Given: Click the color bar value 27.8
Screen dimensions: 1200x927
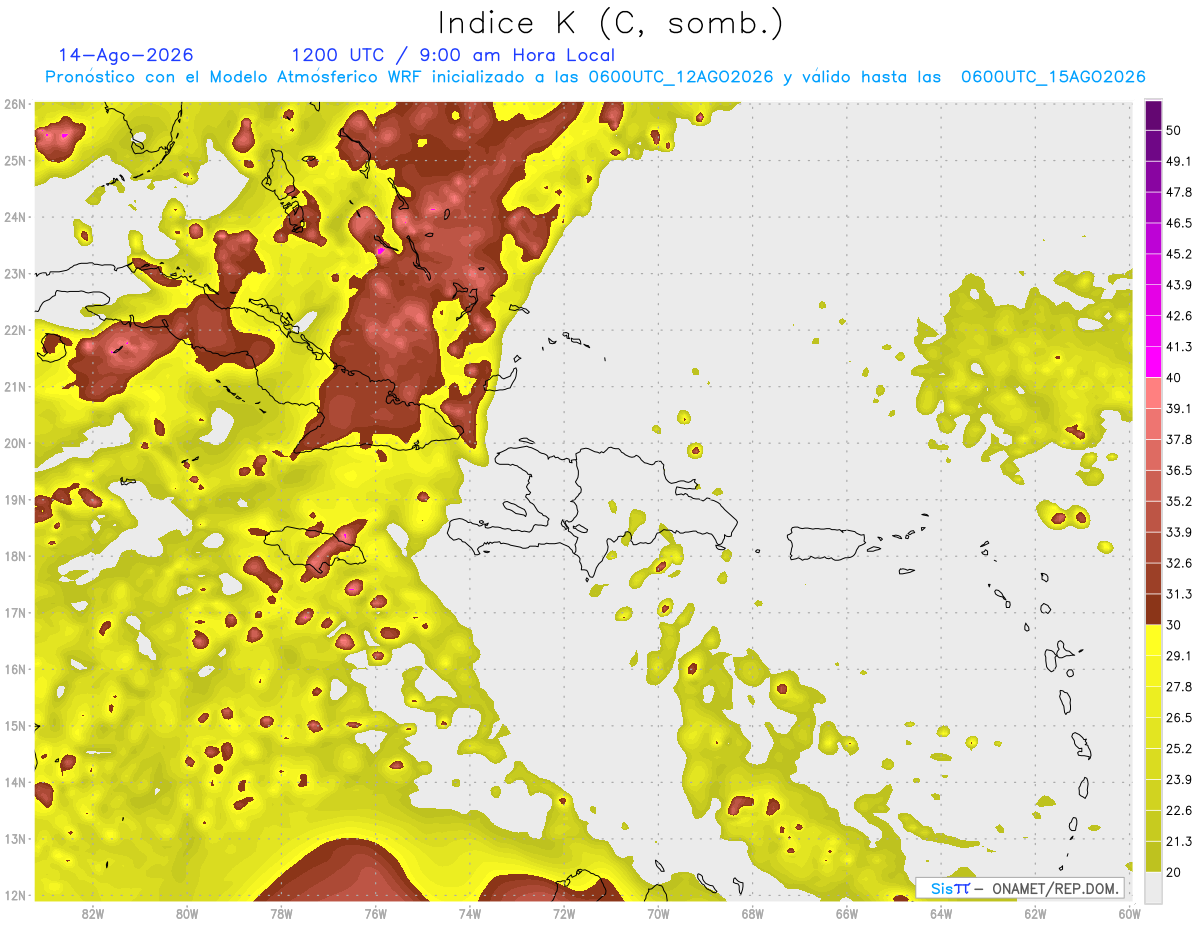Looking at the screenshot, I should 1179,686.
